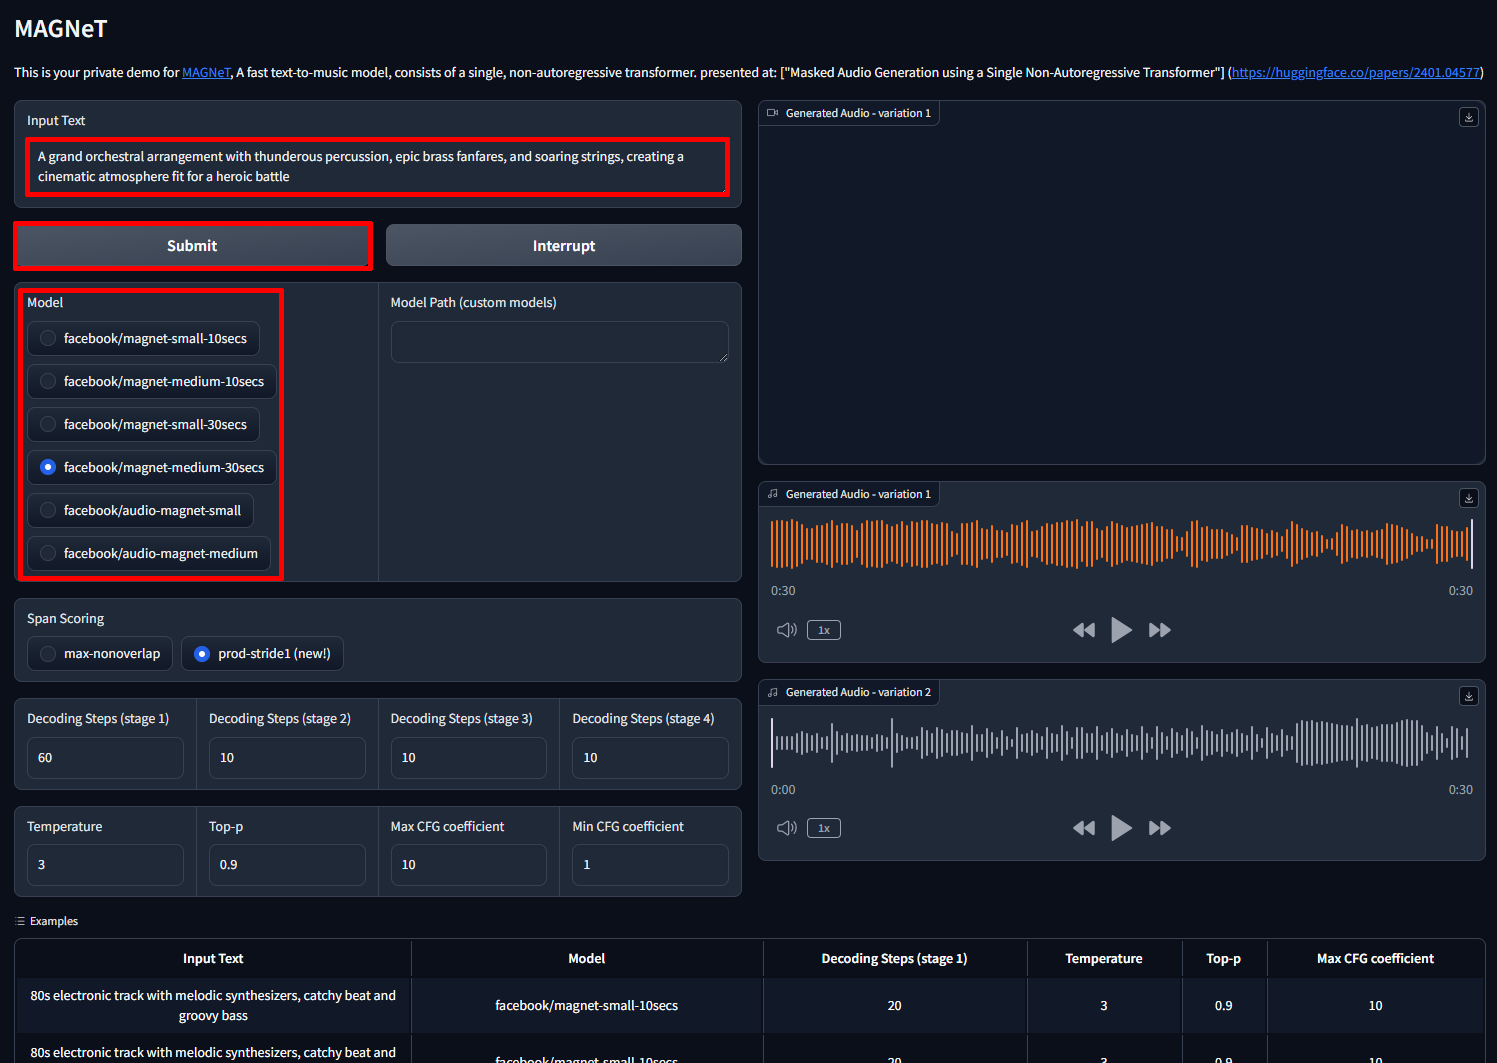
Task: Play variation 2 audio
Action: tap(1121, 828)
